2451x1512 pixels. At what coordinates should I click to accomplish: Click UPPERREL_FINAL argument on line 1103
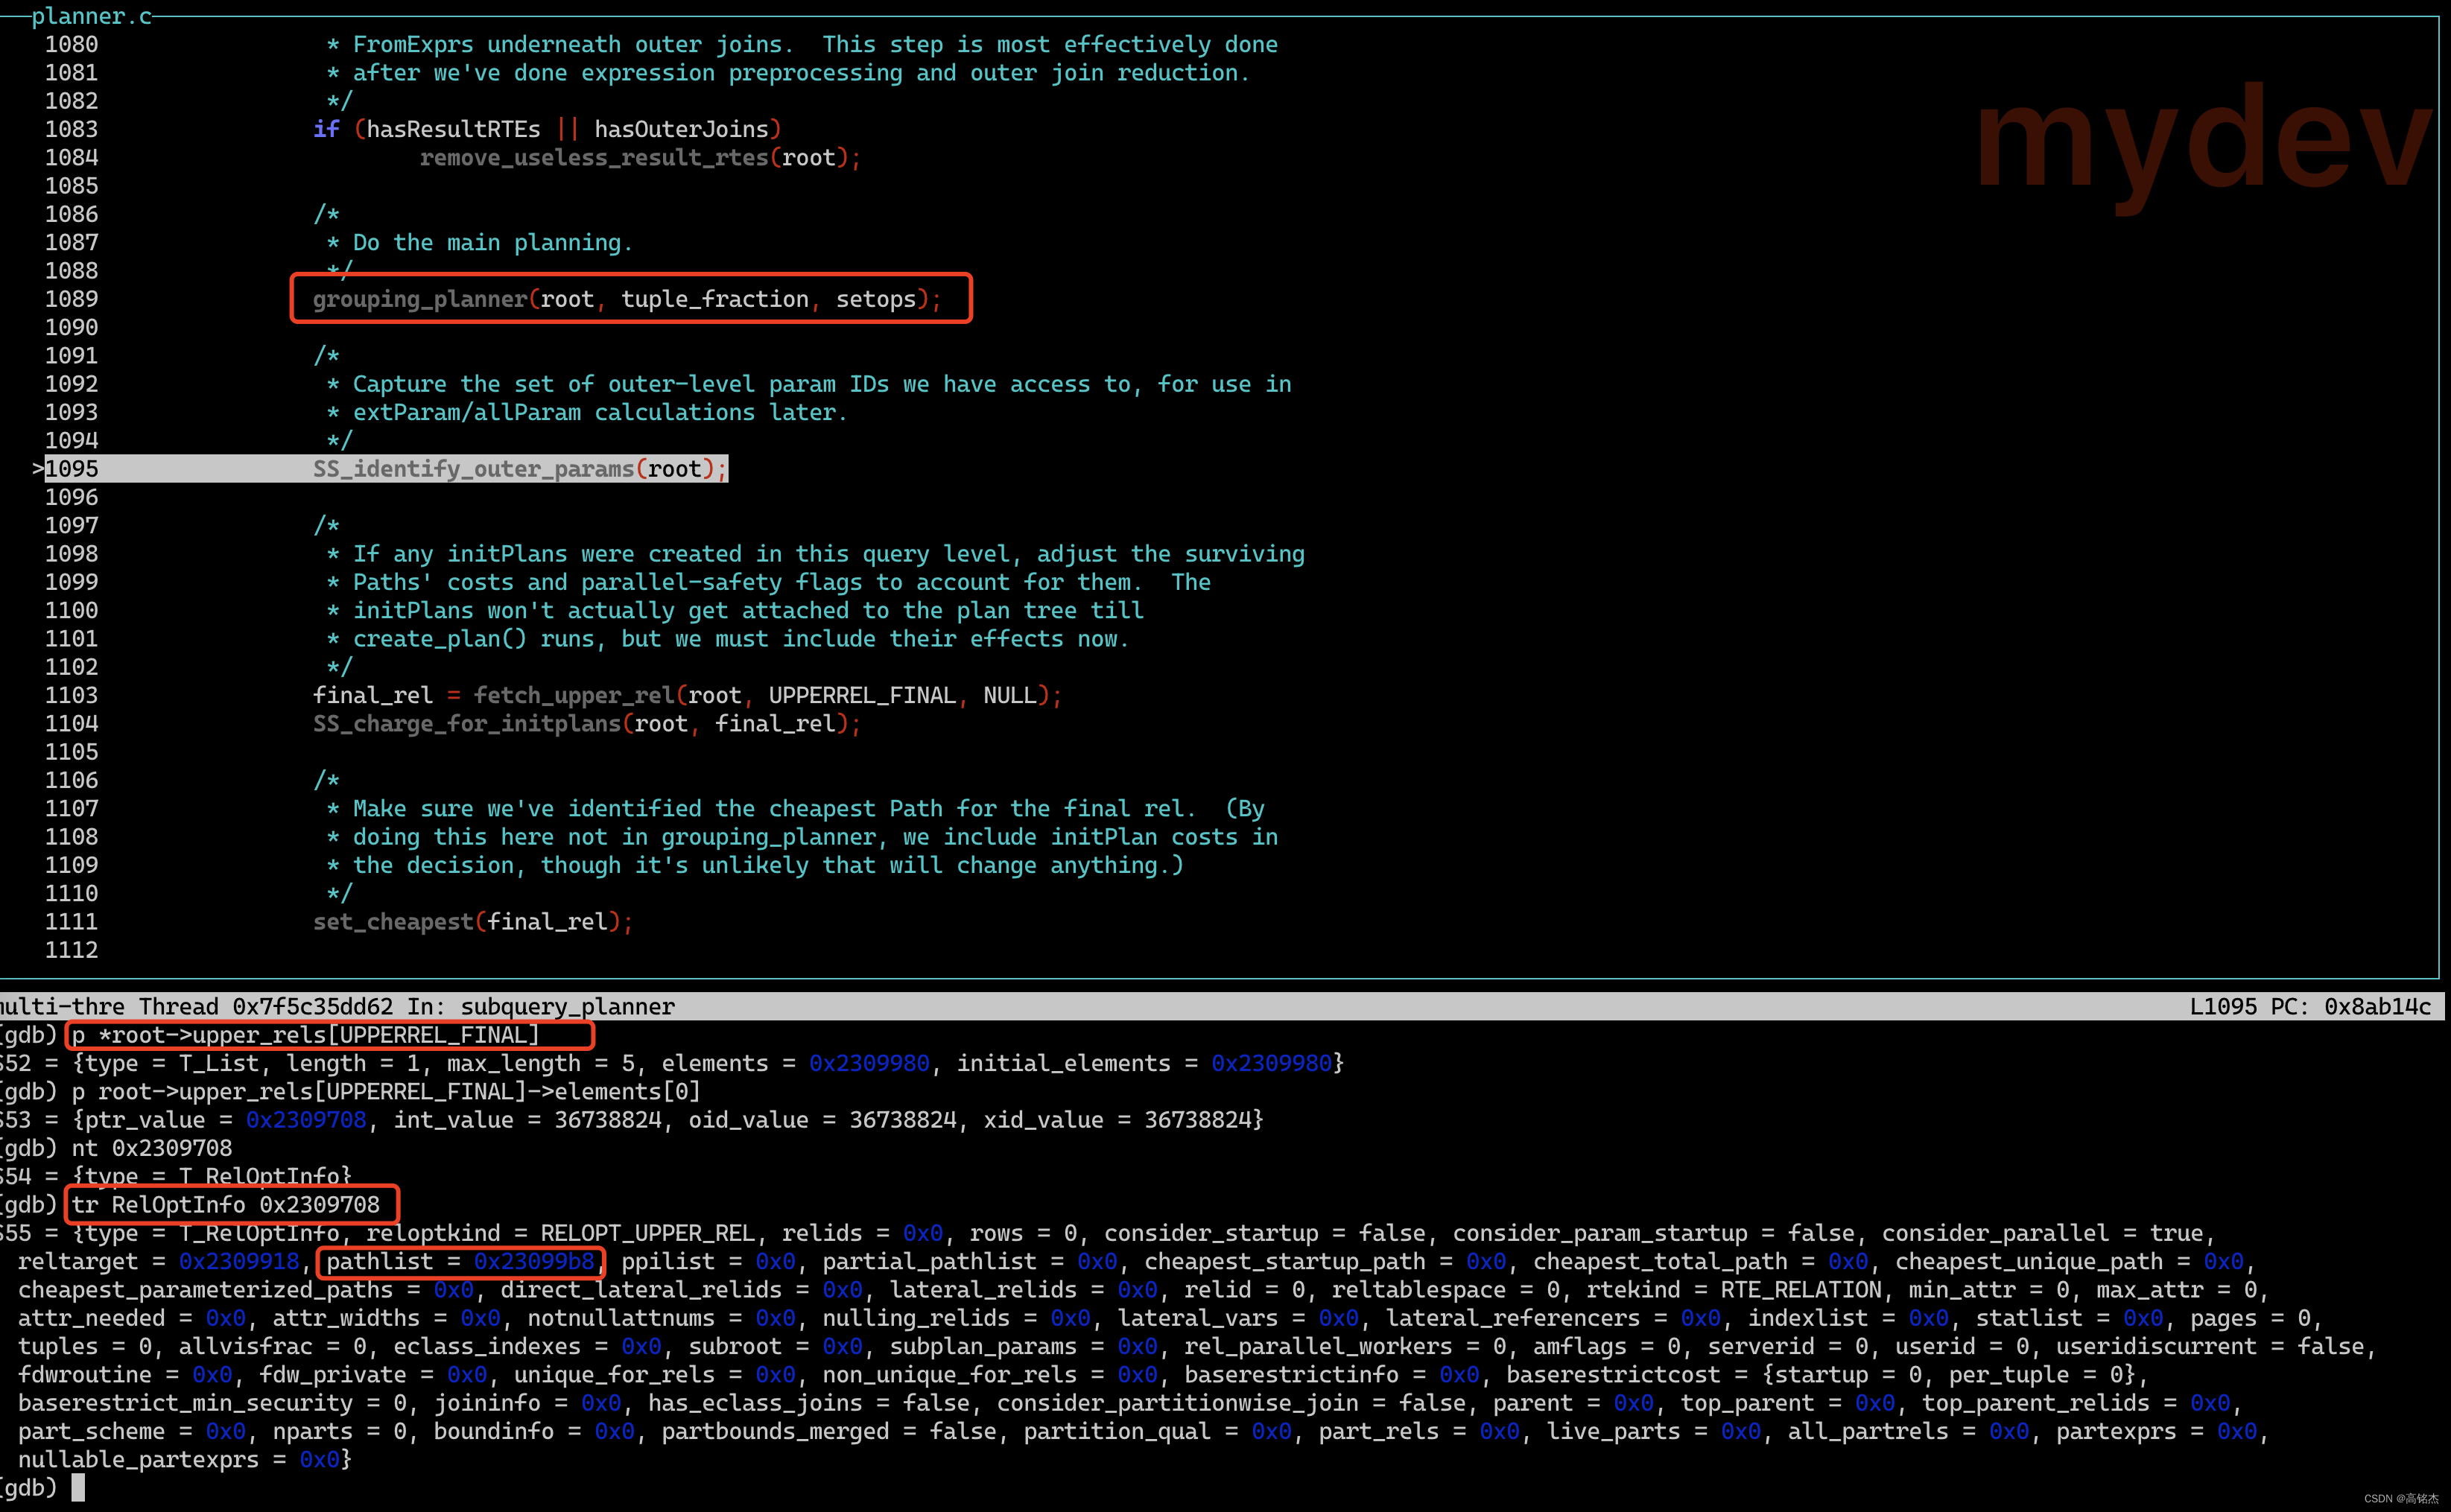(862, 695)
